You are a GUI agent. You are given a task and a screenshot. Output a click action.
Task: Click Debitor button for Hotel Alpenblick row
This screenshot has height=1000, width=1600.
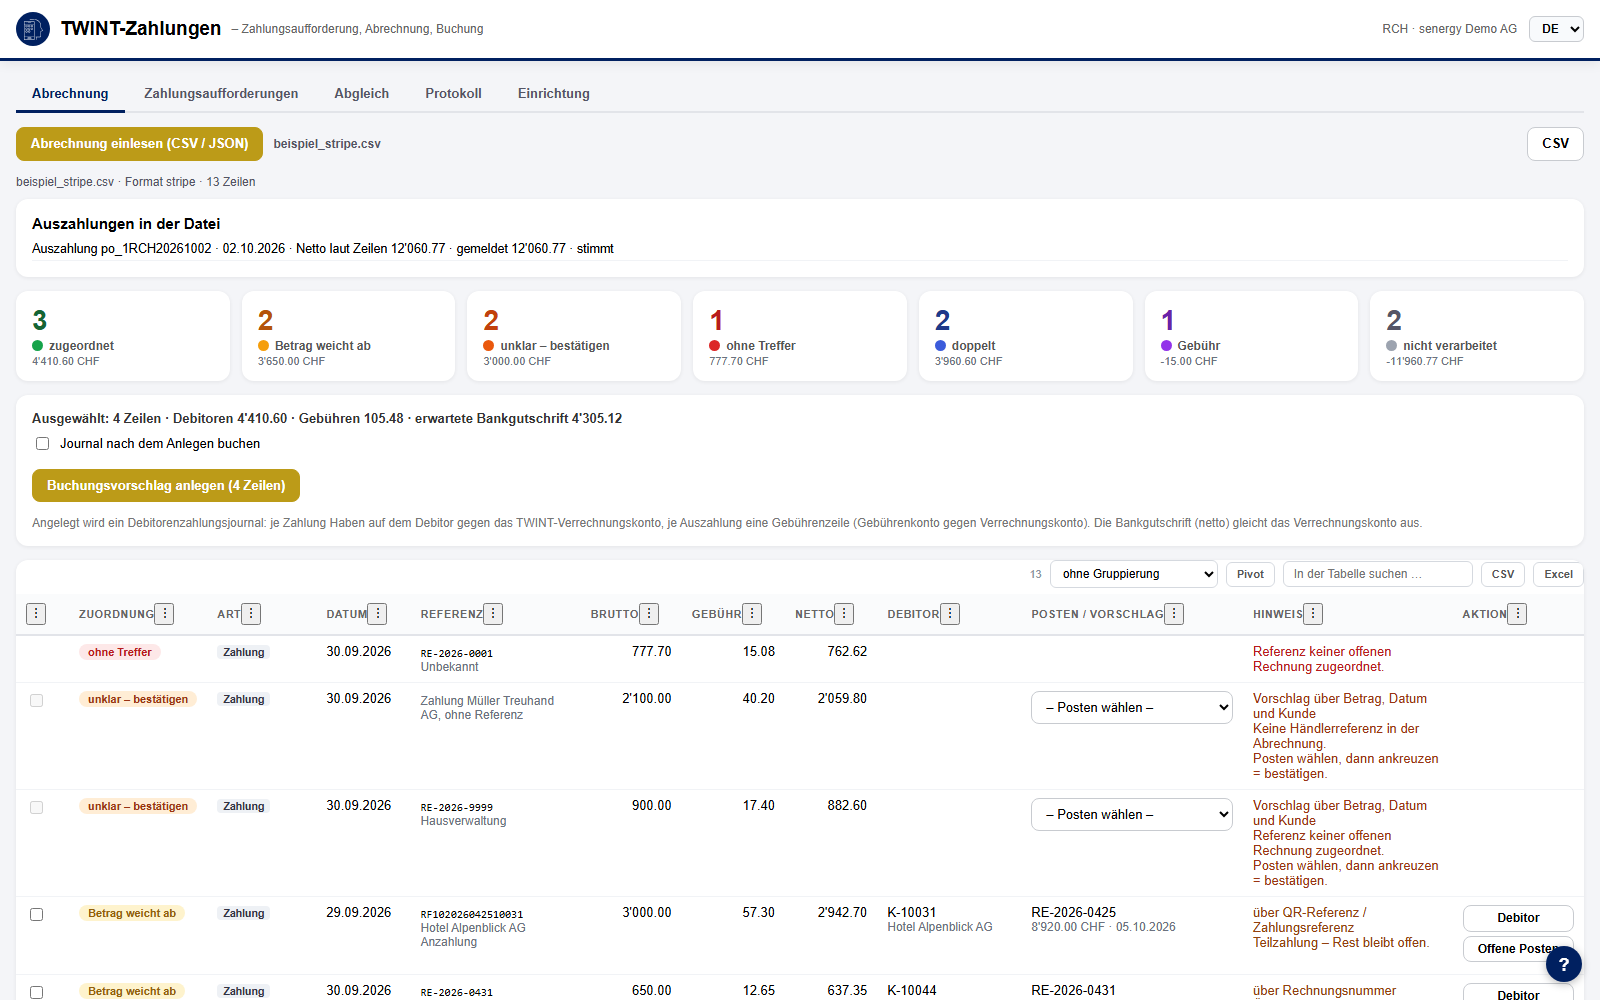pos(1518,918)
